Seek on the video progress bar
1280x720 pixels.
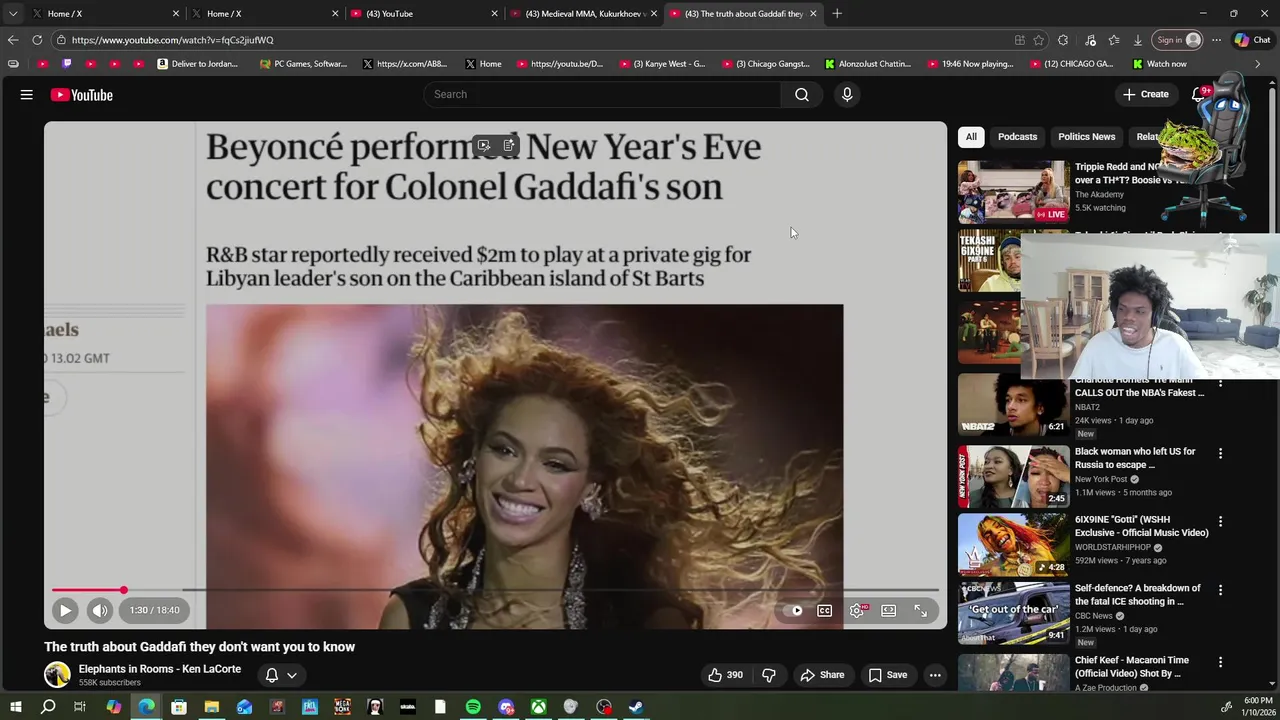tap(495, 590)
